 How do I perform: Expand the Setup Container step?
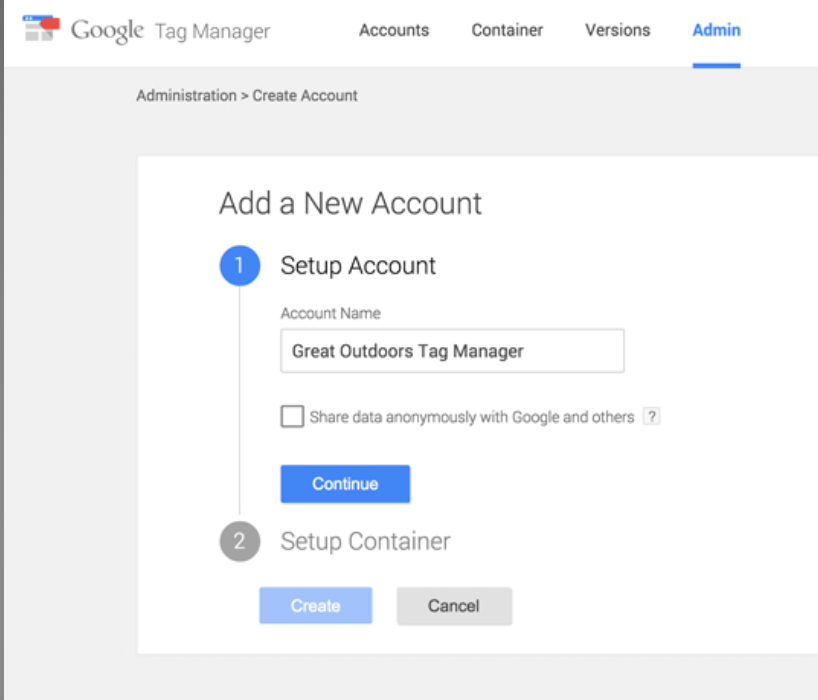click(365, 541)
